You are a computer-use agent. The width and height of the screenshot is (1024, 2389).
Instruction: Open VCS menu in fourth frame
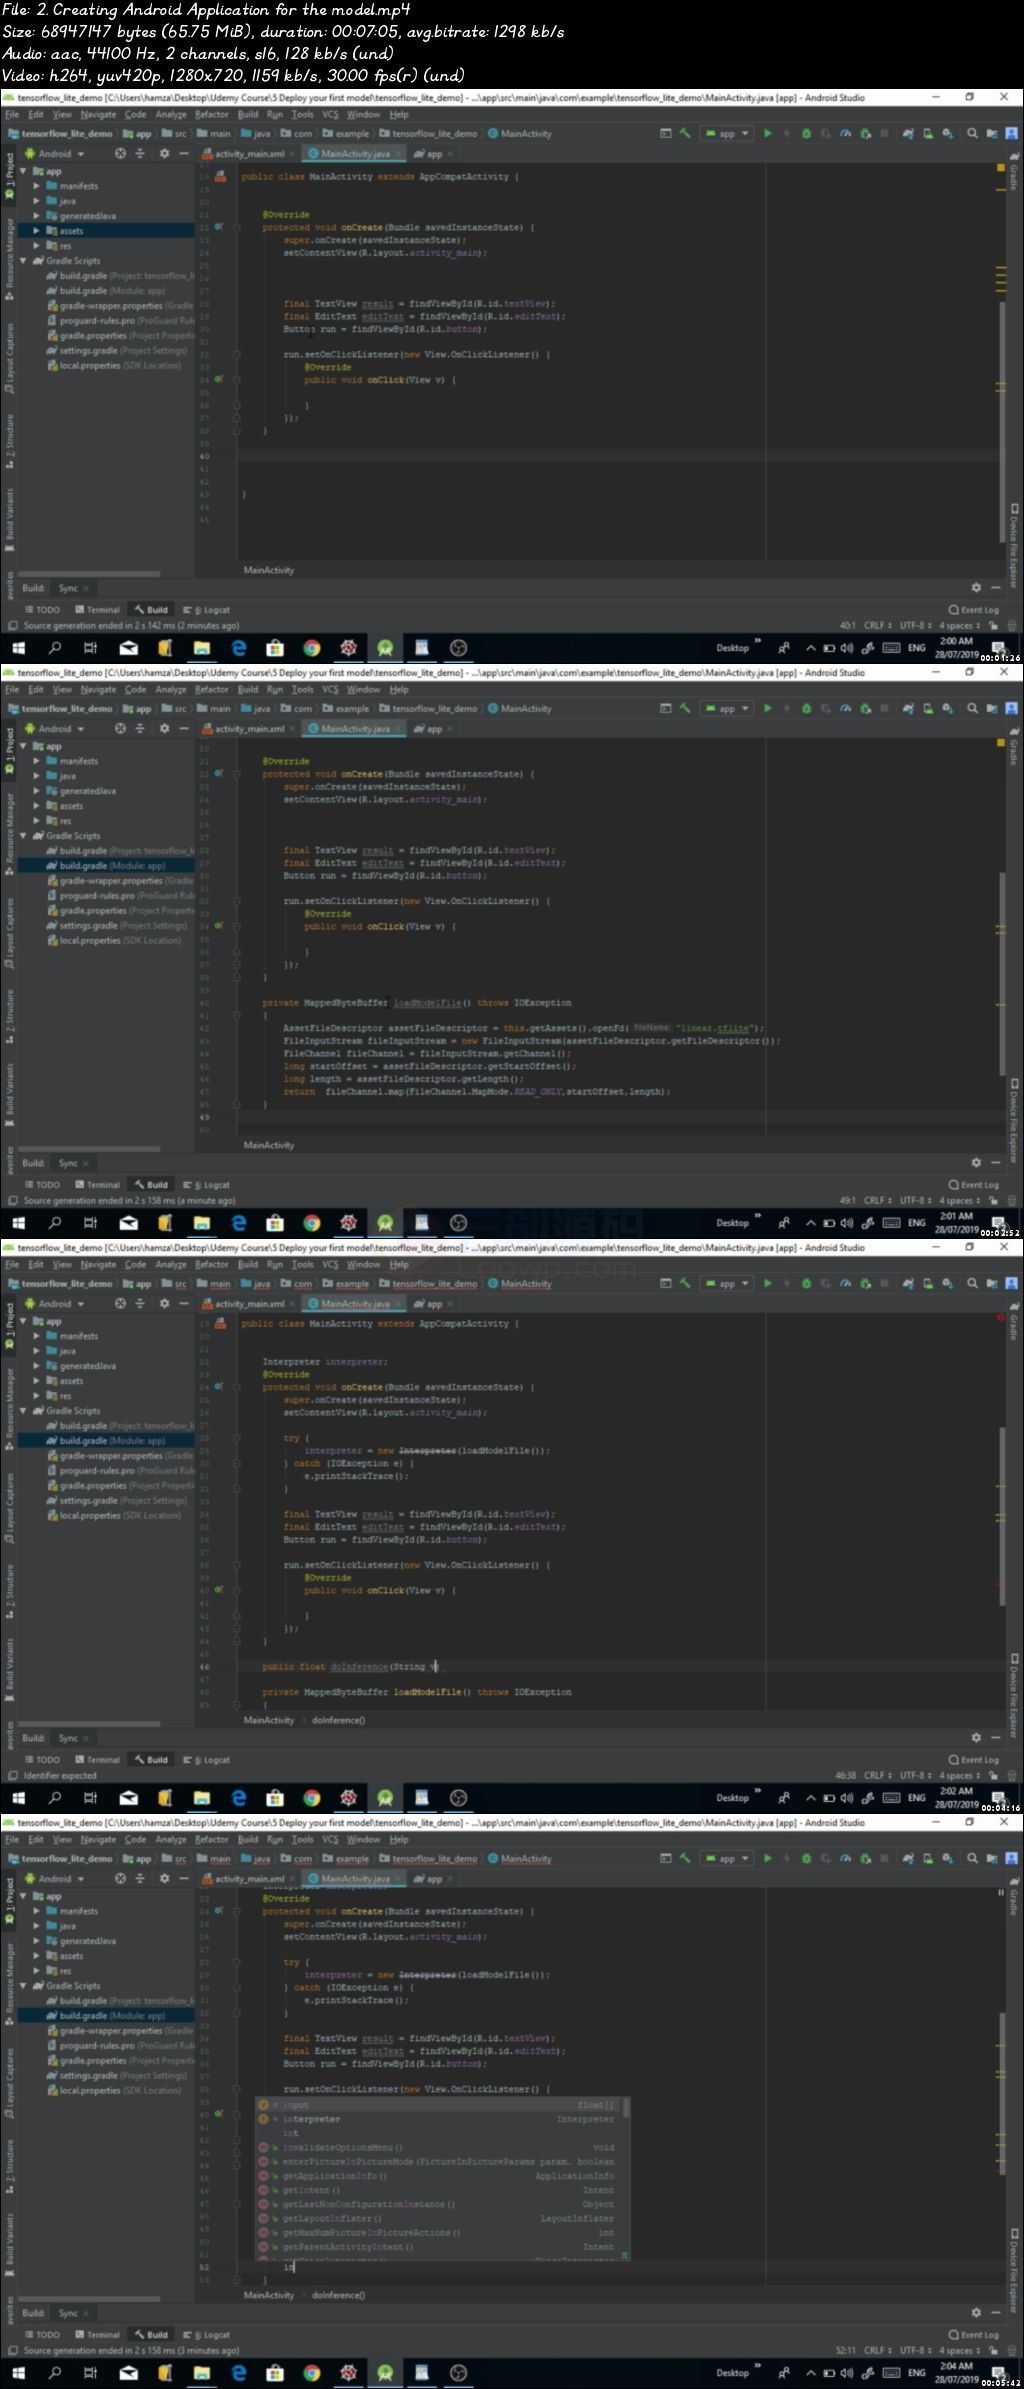coord(330,1840)
